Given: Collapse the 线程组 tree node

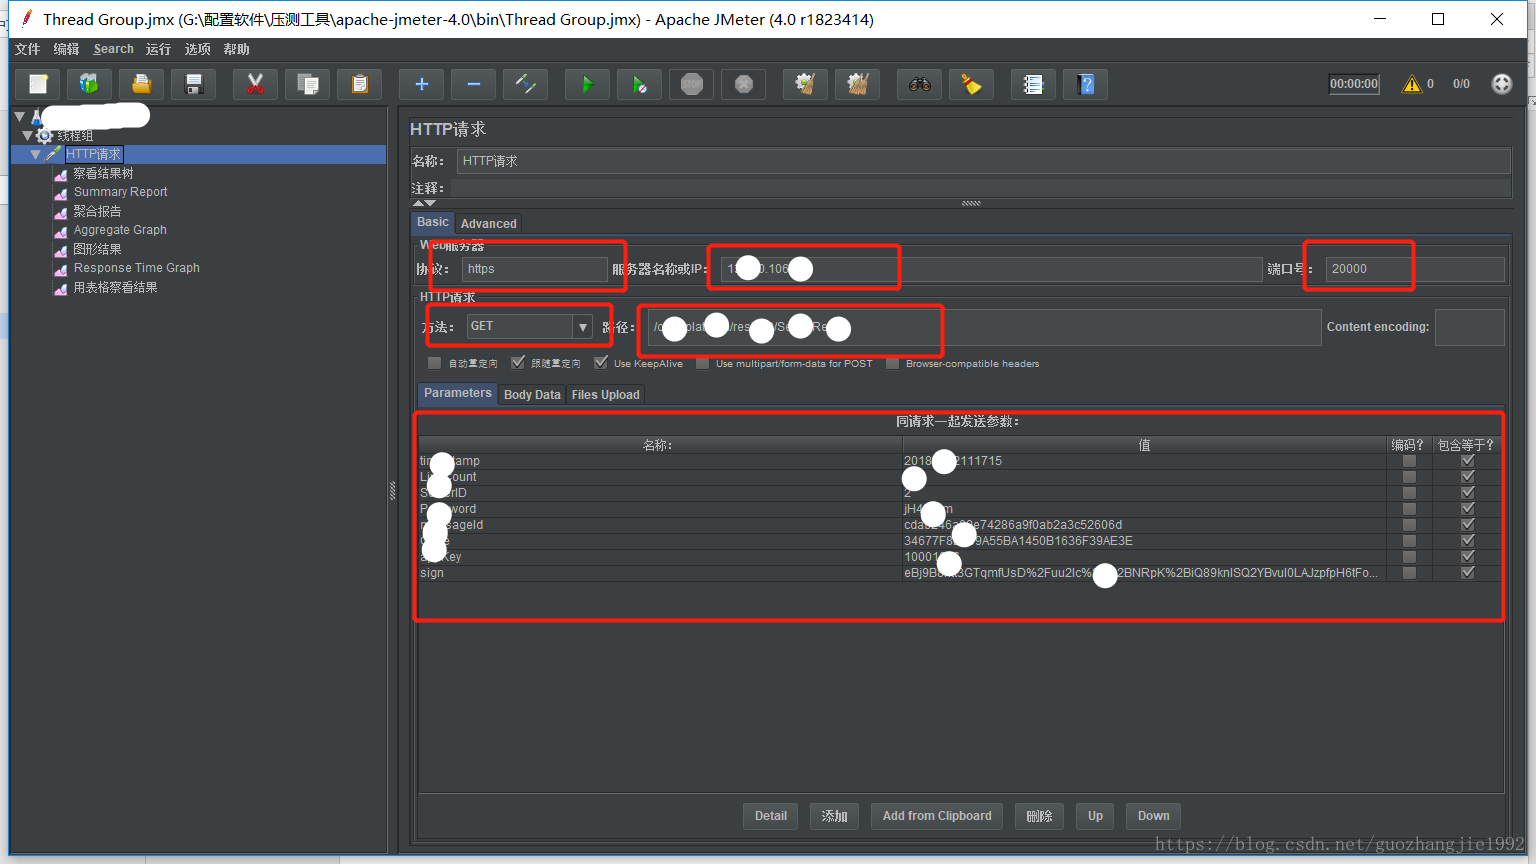Looking at the screenshot, I should 27,135.
